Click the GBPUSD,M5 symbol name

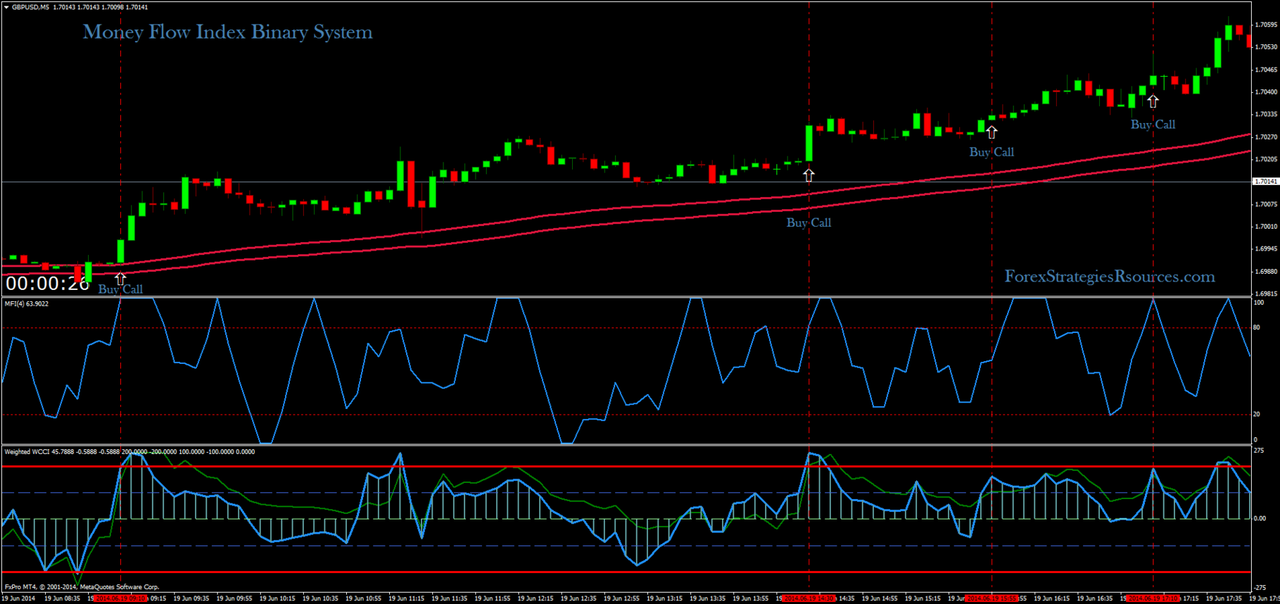click(30, 7)
